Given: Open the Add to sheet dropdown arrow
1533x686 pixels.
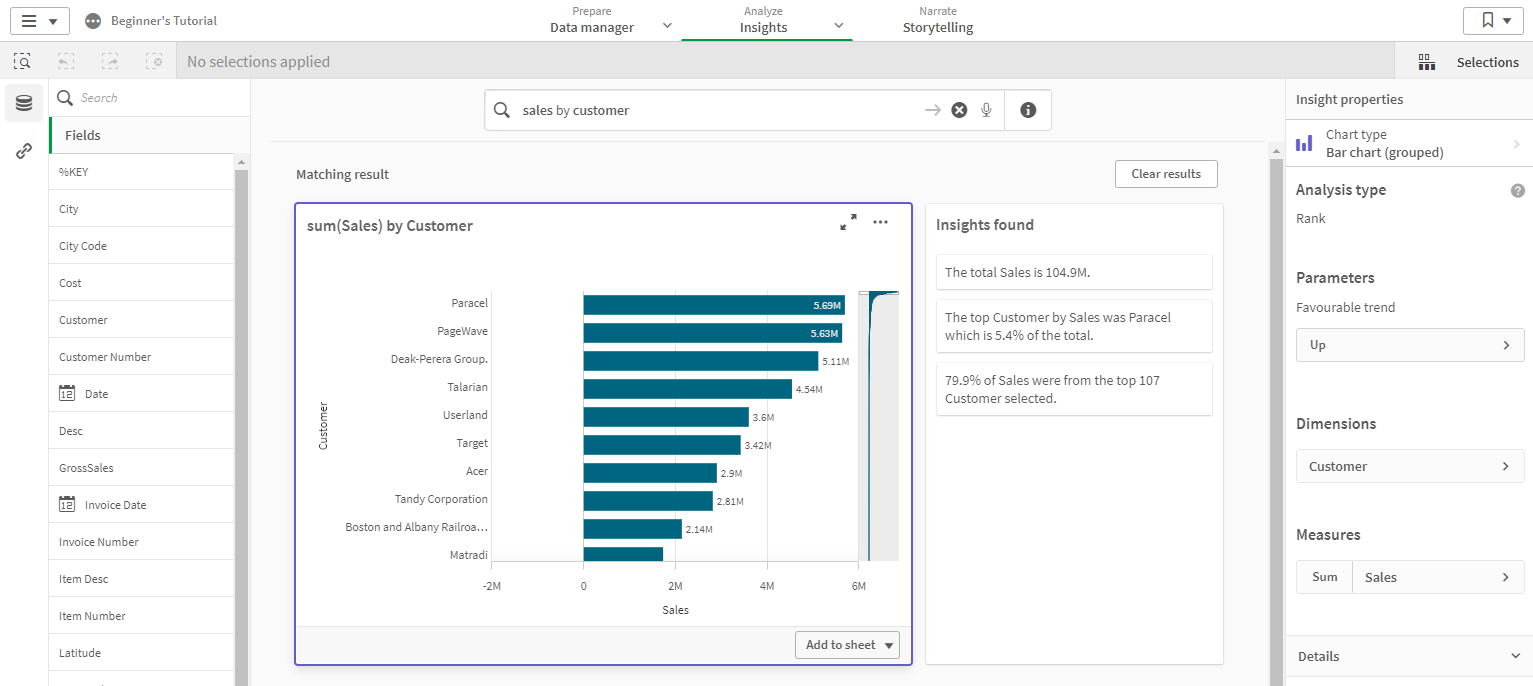Looking at the screenshot, I should point(888,645).
